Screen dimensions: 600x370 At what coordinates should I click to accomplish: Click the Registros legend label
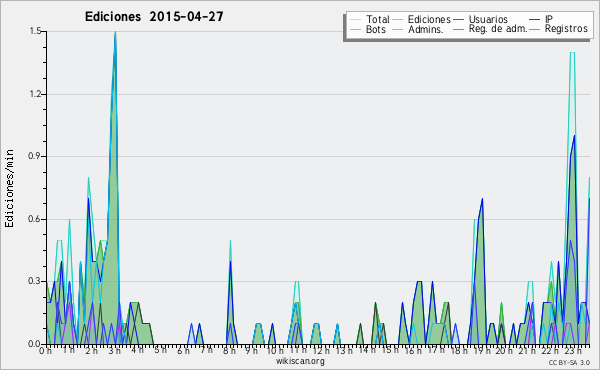(566, 29)
